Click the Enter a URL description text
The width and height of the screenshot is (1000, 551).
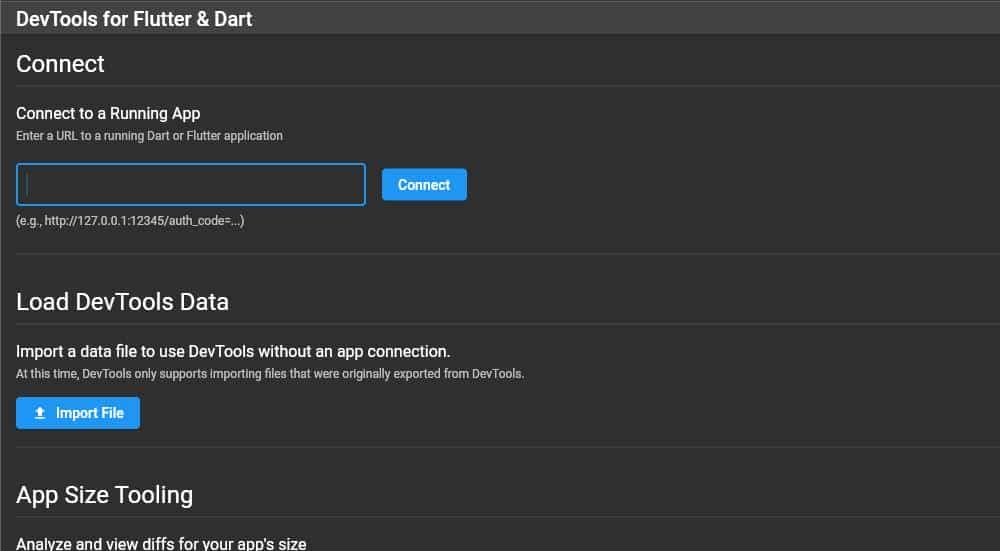pos(149,135)
